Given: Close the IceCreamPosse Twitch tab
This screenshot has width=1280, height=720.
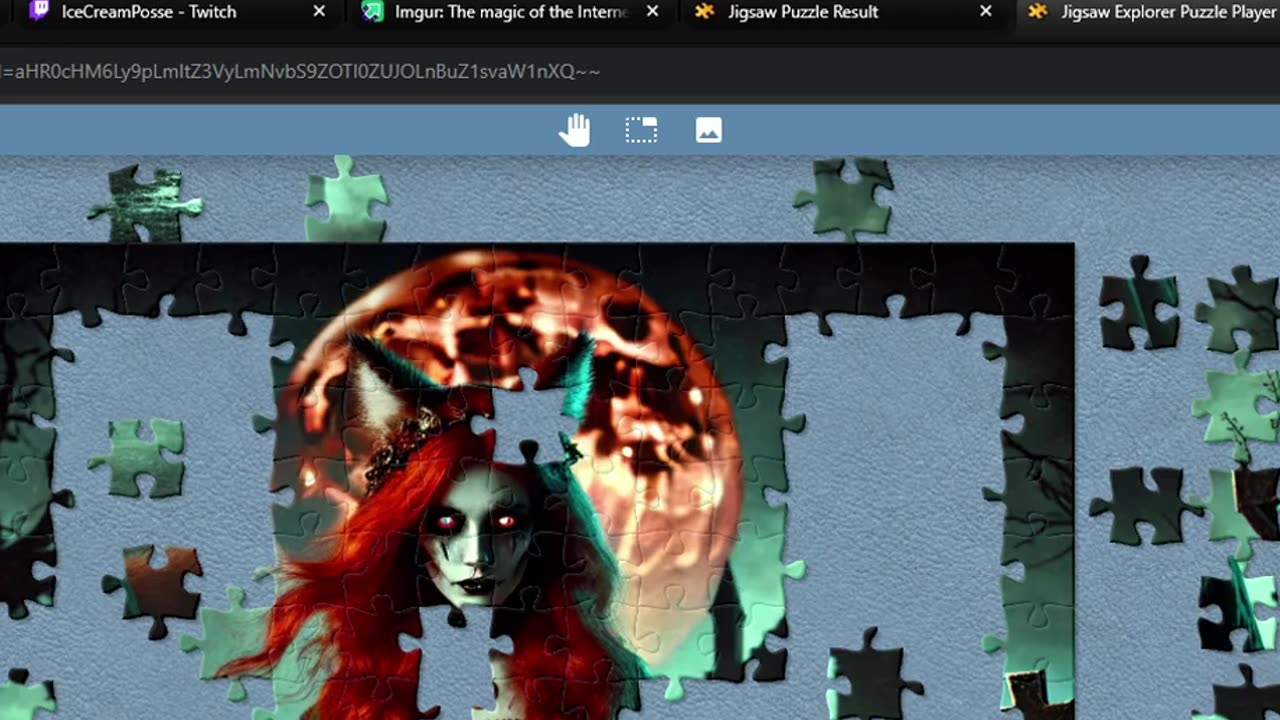Looking at the screenshot, I should tap(319, 11).
